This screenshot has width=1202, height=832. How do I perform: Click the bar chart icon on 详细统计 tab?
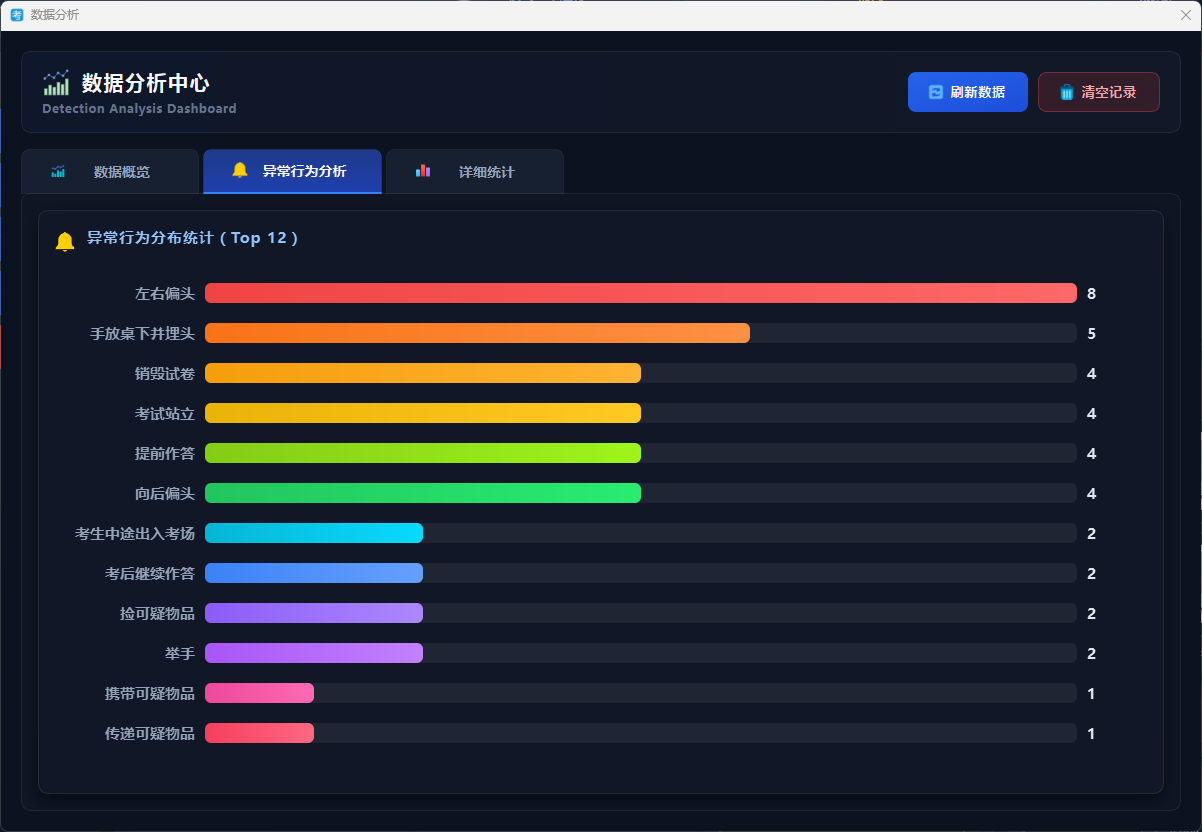pyautogui.click(x=423, y=171)
